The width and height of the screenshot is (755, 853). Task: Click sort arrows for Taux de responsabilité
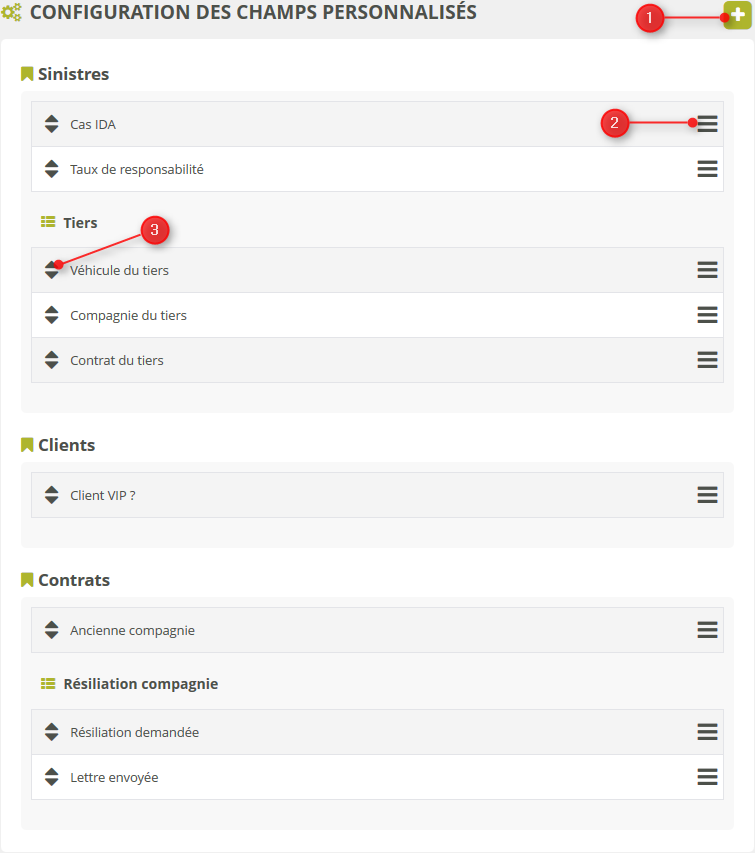(x=52, y=169)
